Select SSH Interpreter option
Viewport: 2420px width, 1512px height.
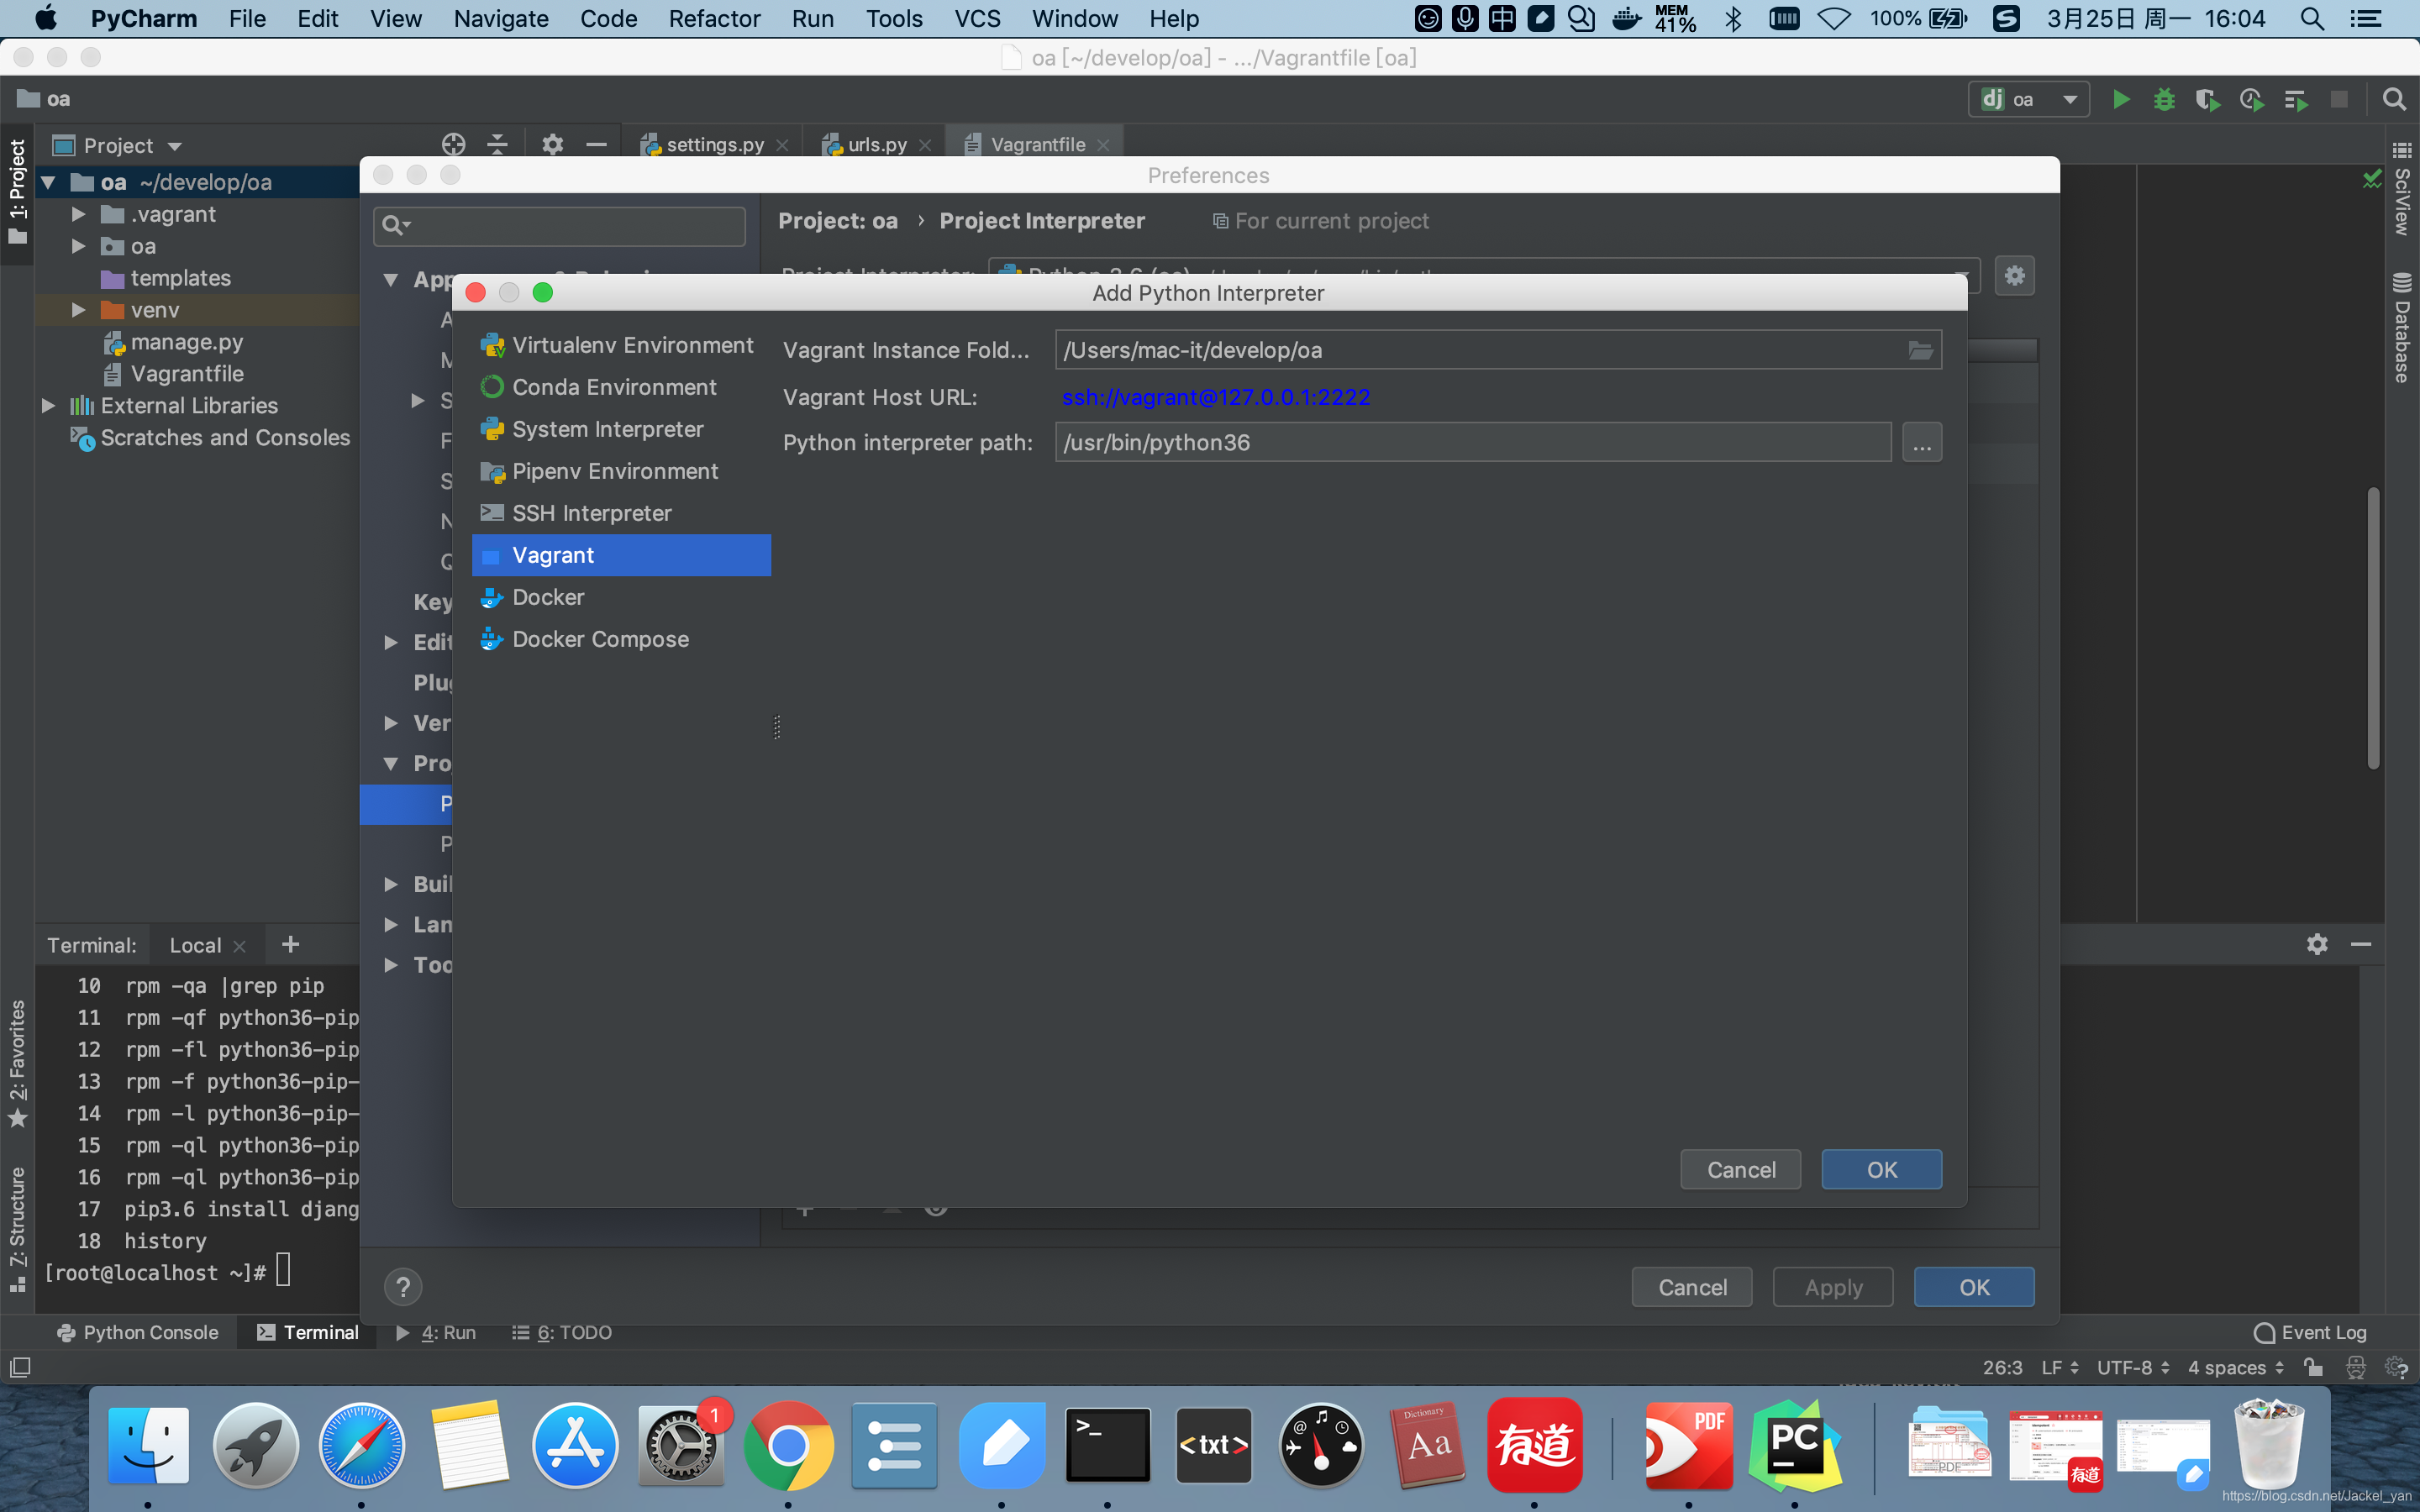[621, 513]
